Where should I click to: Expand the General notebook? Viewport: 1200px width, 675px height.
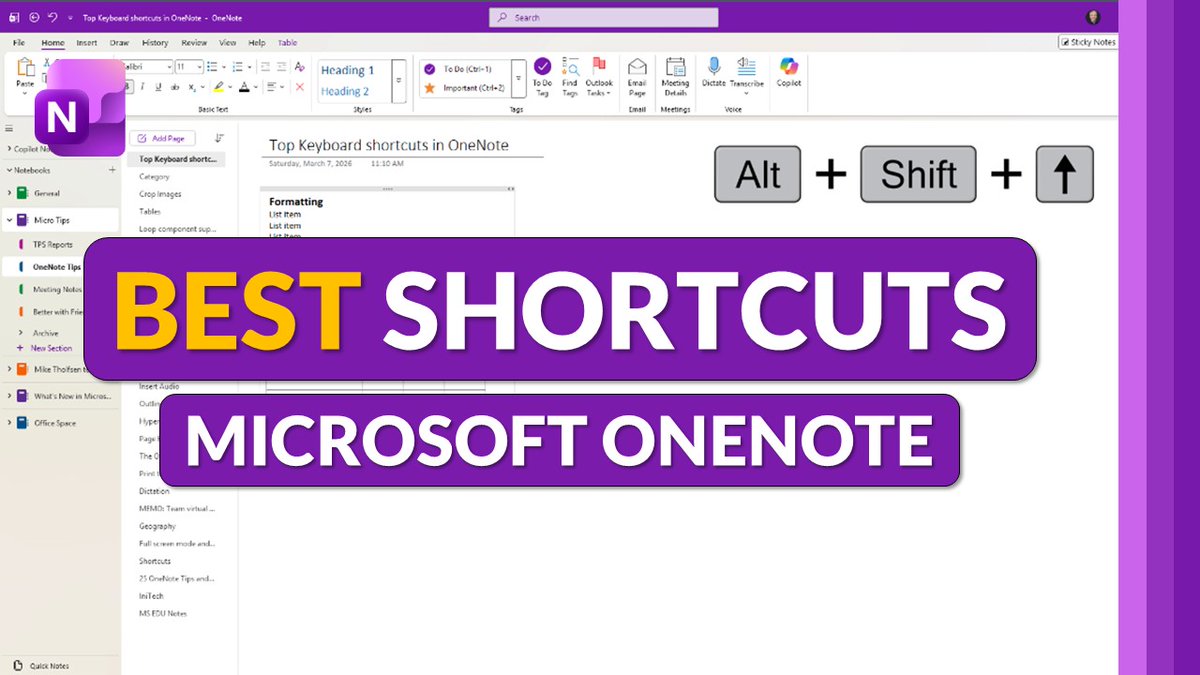[9, 193]
